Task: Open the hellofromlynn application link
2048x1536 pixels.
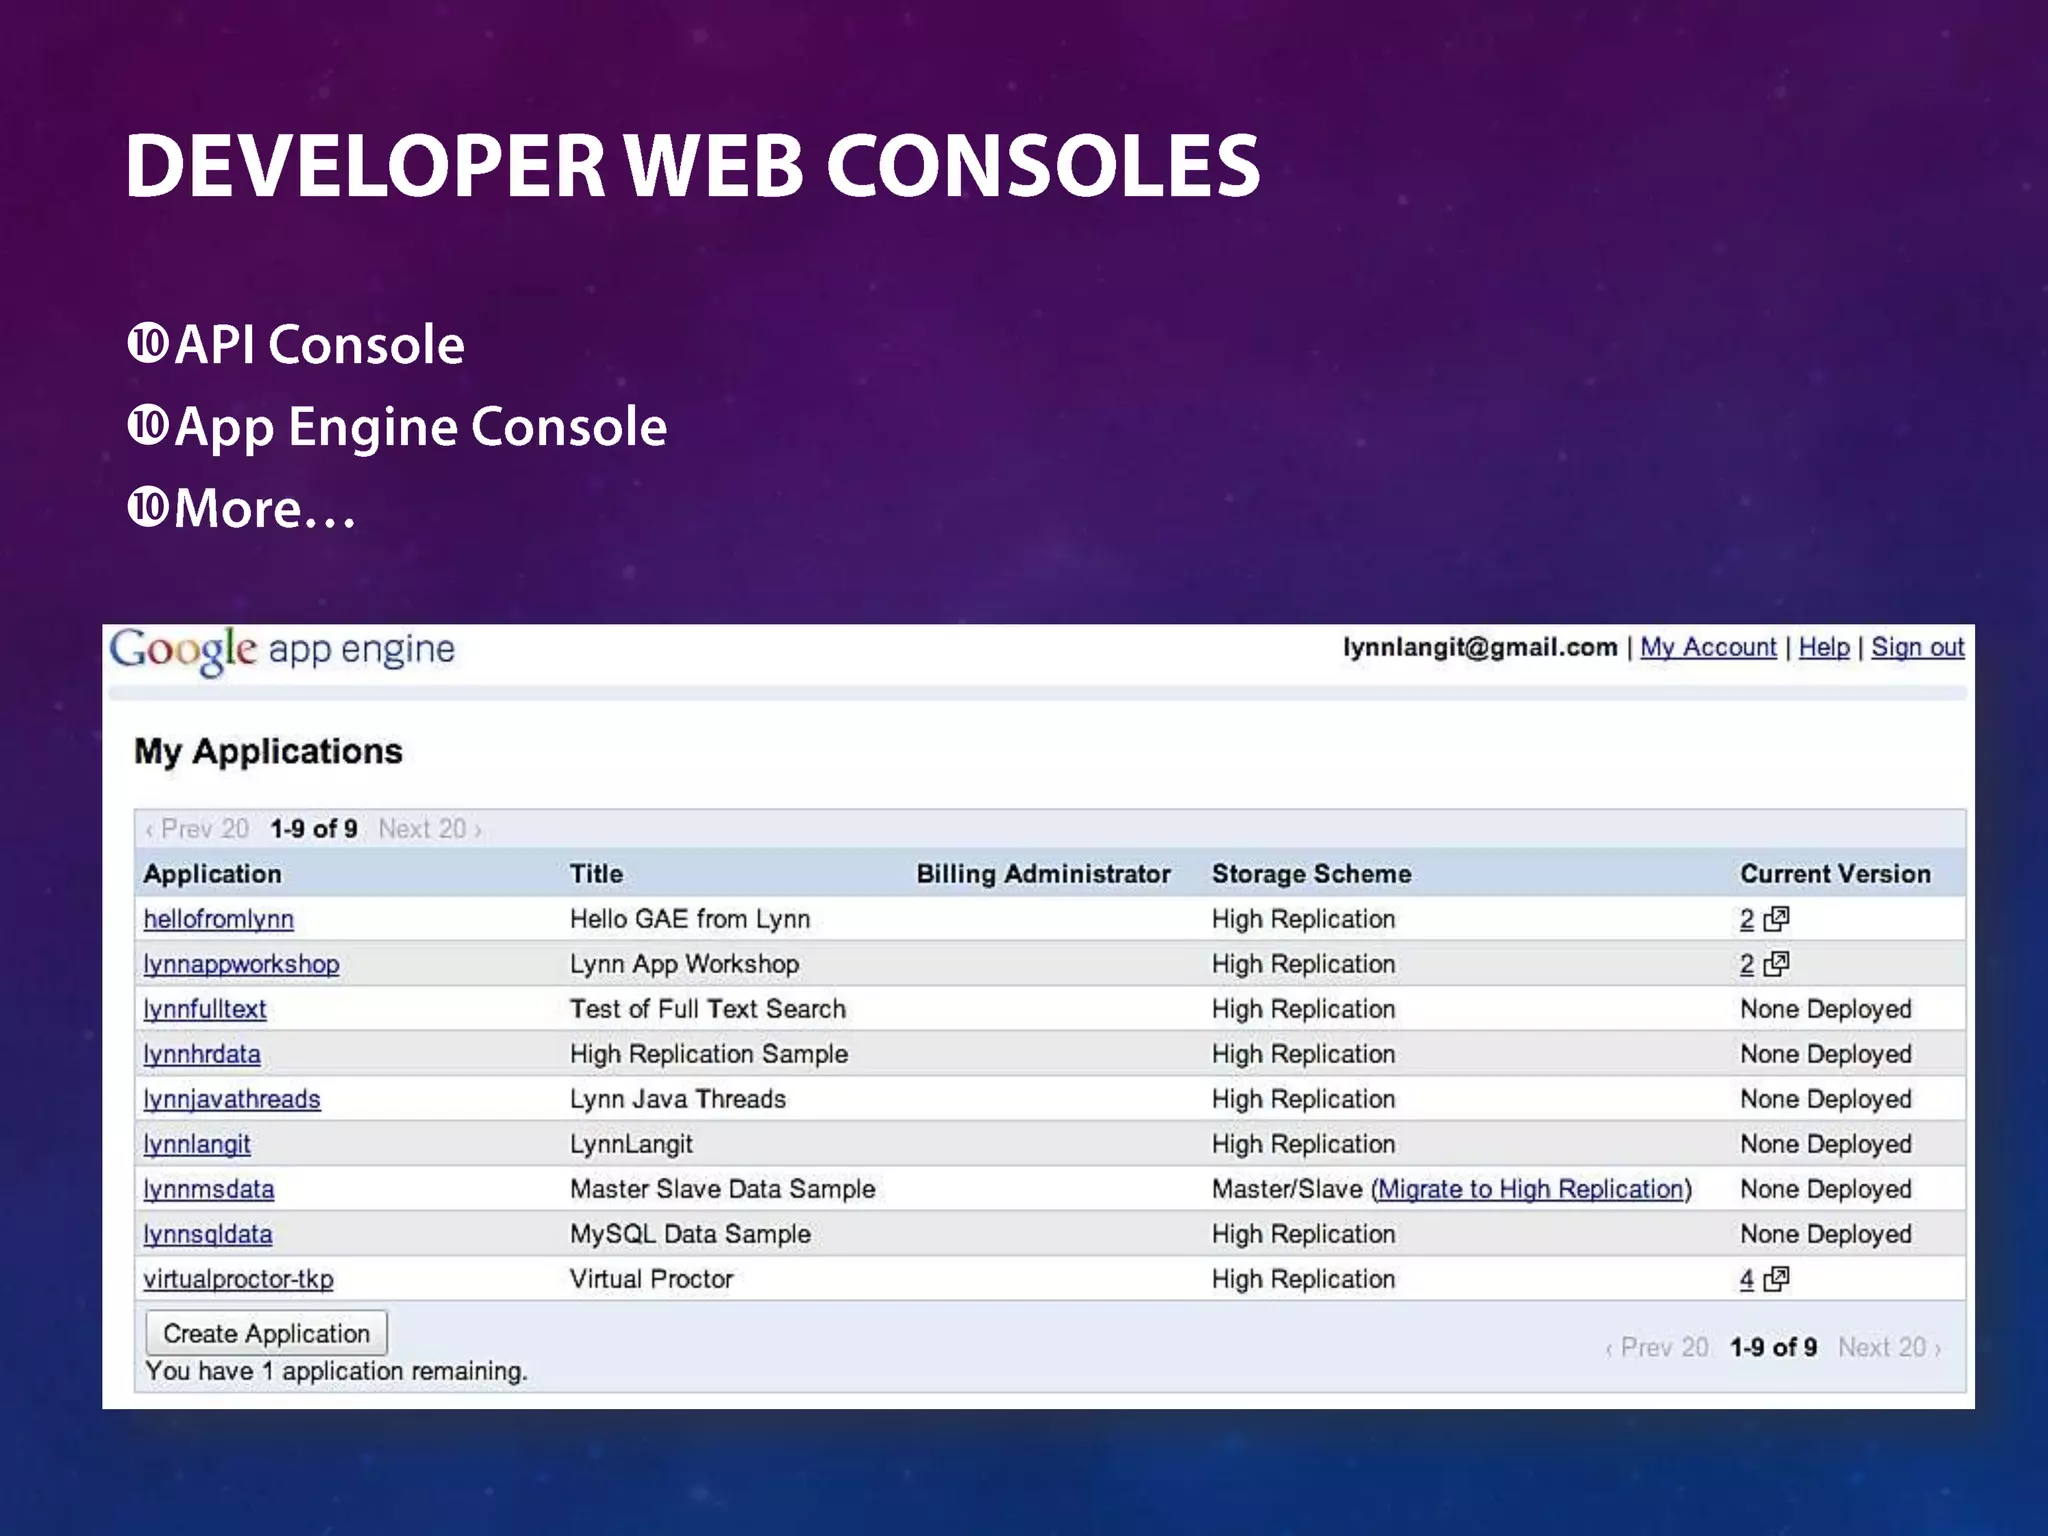Action: (218, 919)
